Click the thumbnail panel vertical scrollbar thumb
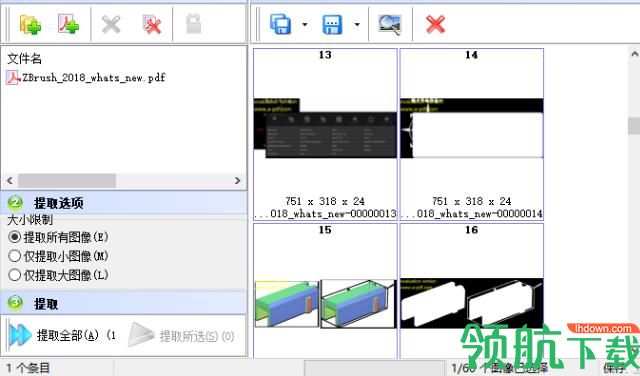The image size is (640, 376). point(634,126)
